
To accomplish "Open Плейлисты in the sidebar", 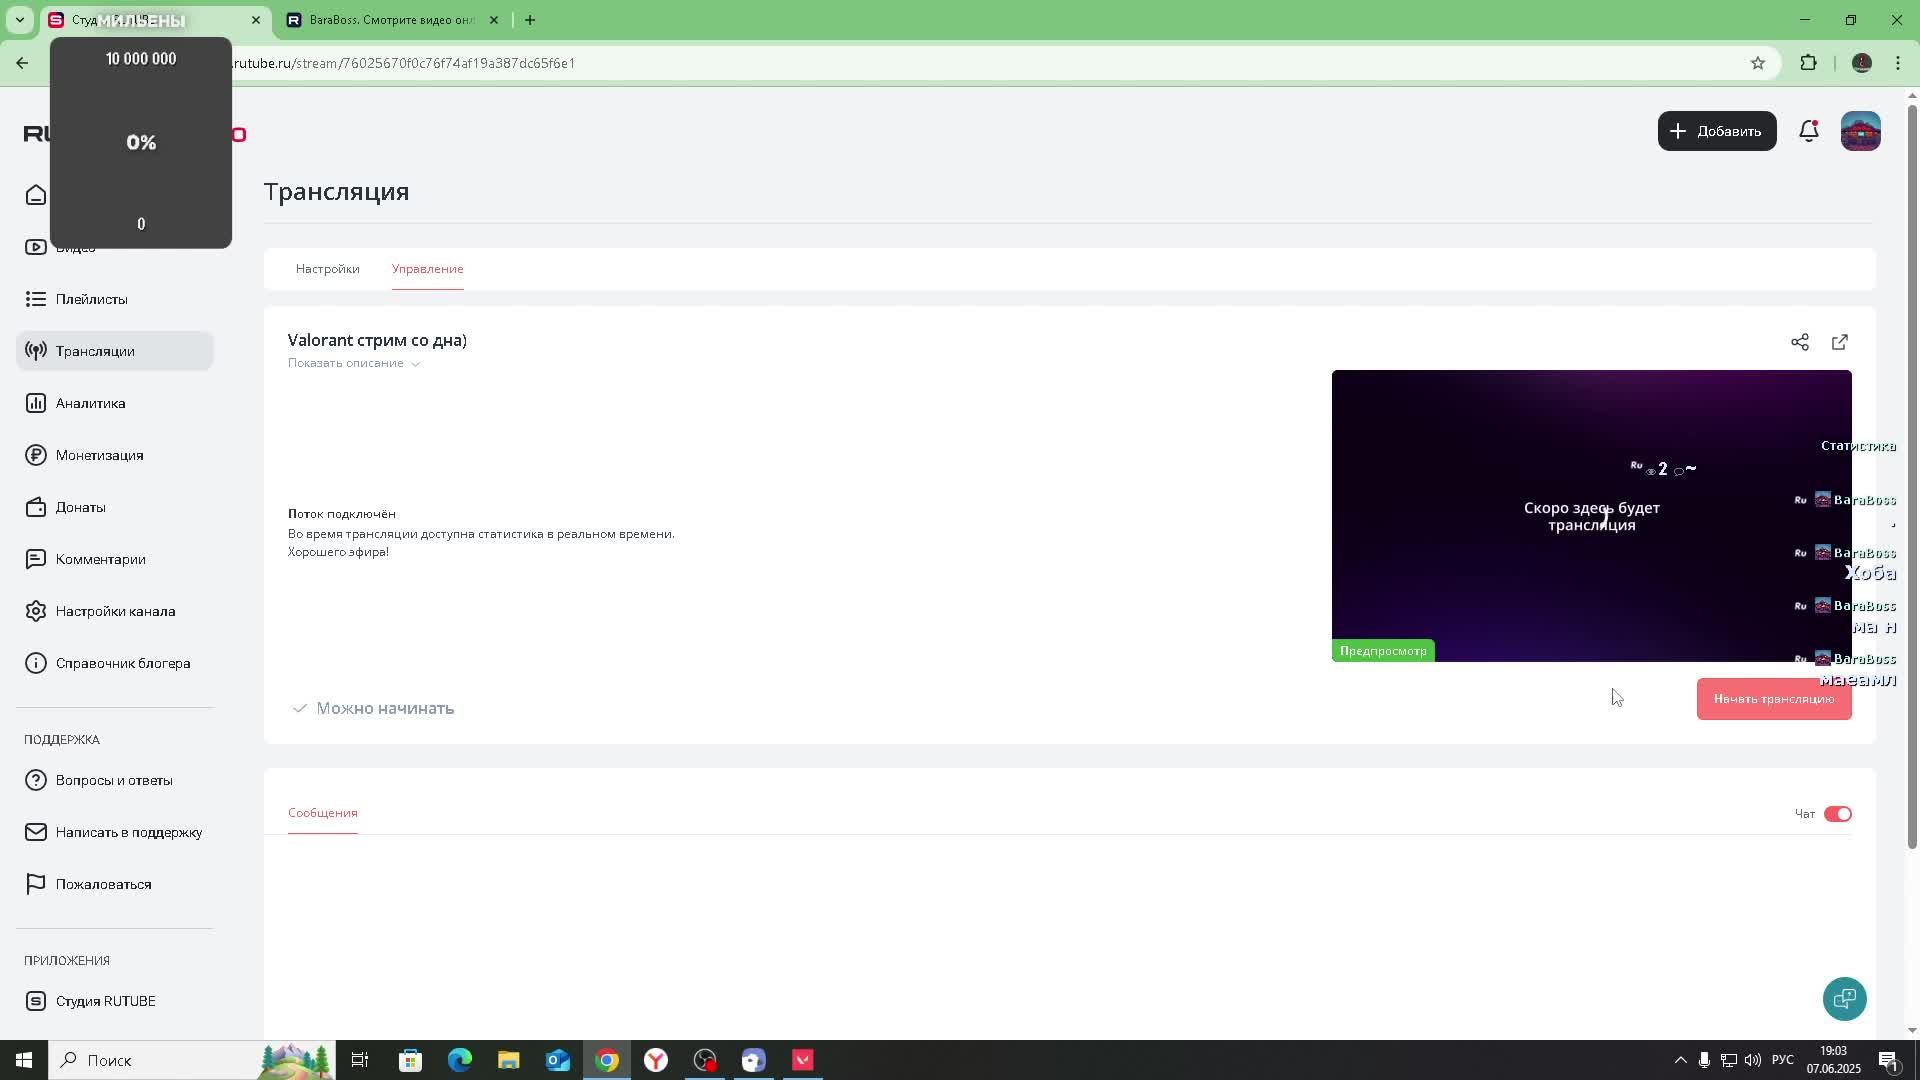I will coord(91,299).
